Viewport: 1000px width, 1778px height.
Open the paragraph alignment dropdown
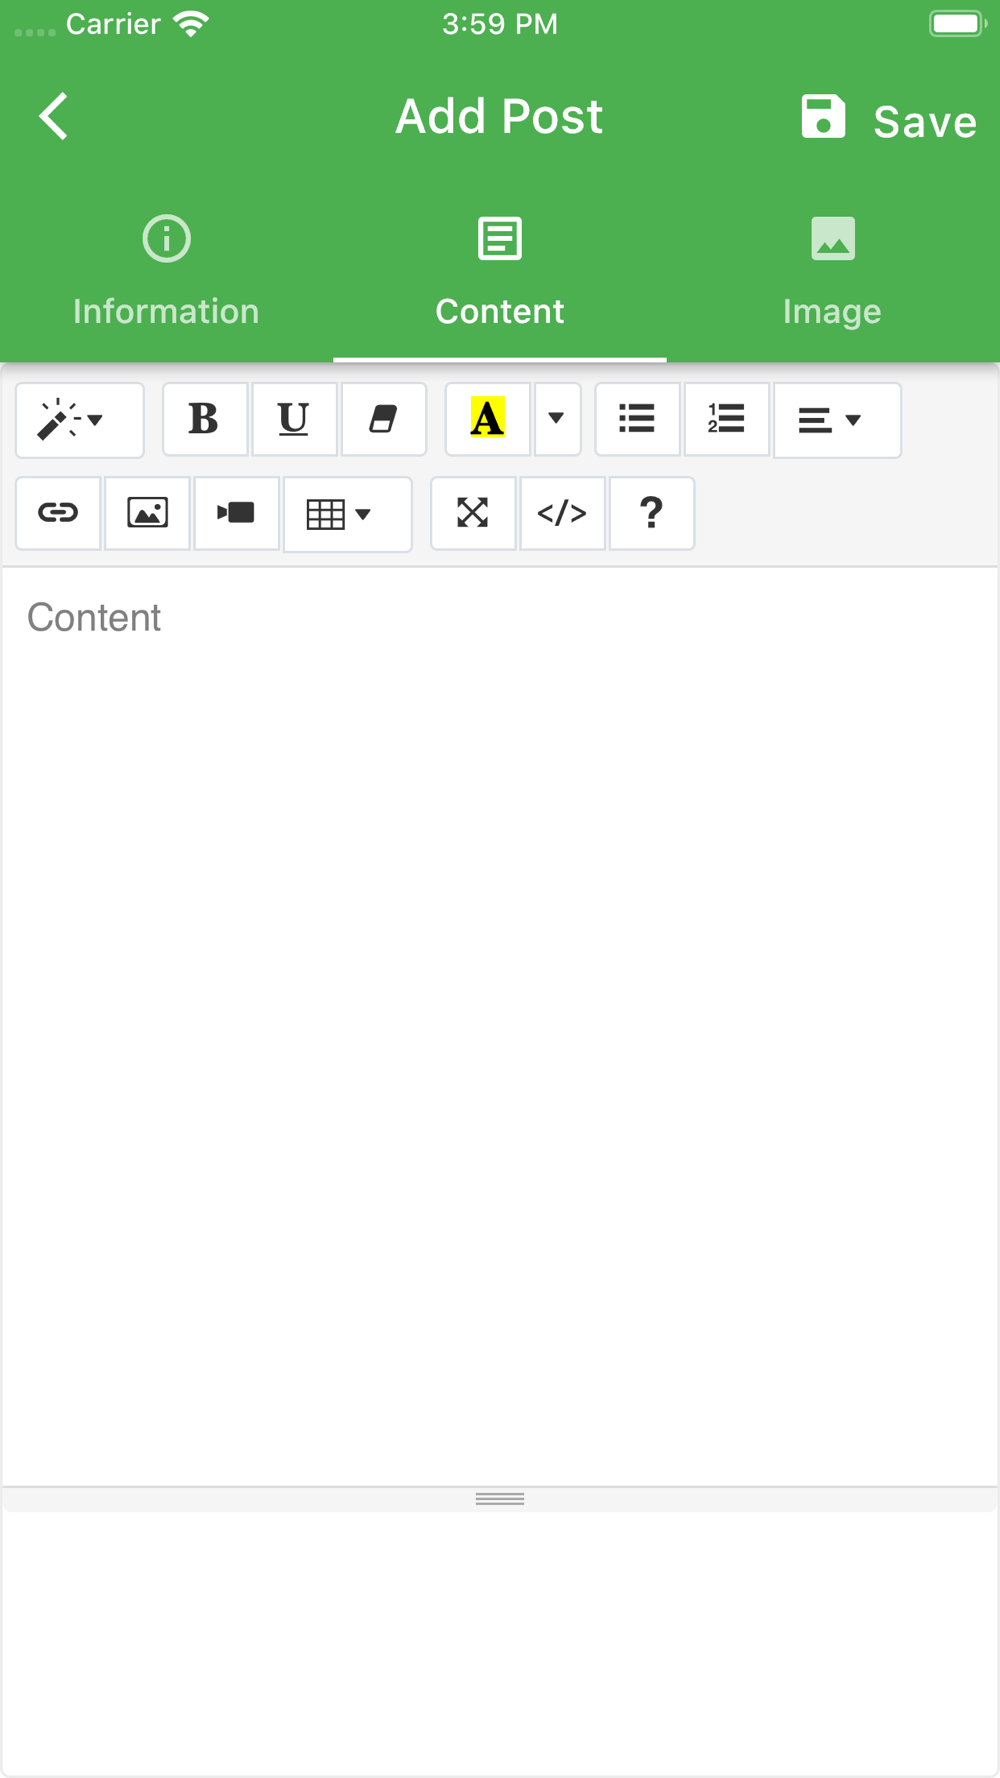point(837,420)
